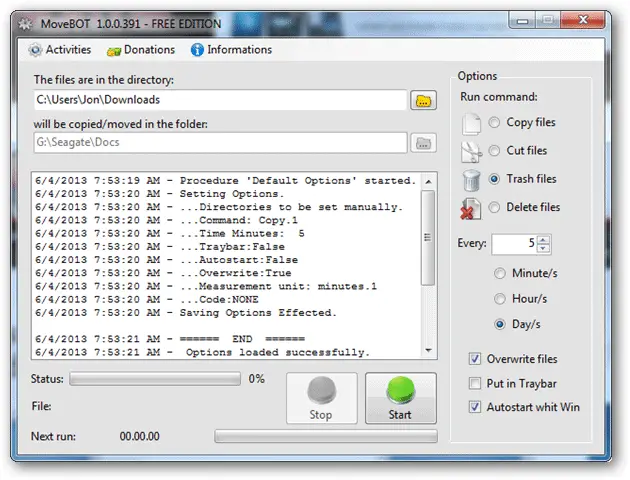The width and height of the screenshot is (630, 480).
Task: Click the Next run progress bar
Action: click(x=326, y=436)
